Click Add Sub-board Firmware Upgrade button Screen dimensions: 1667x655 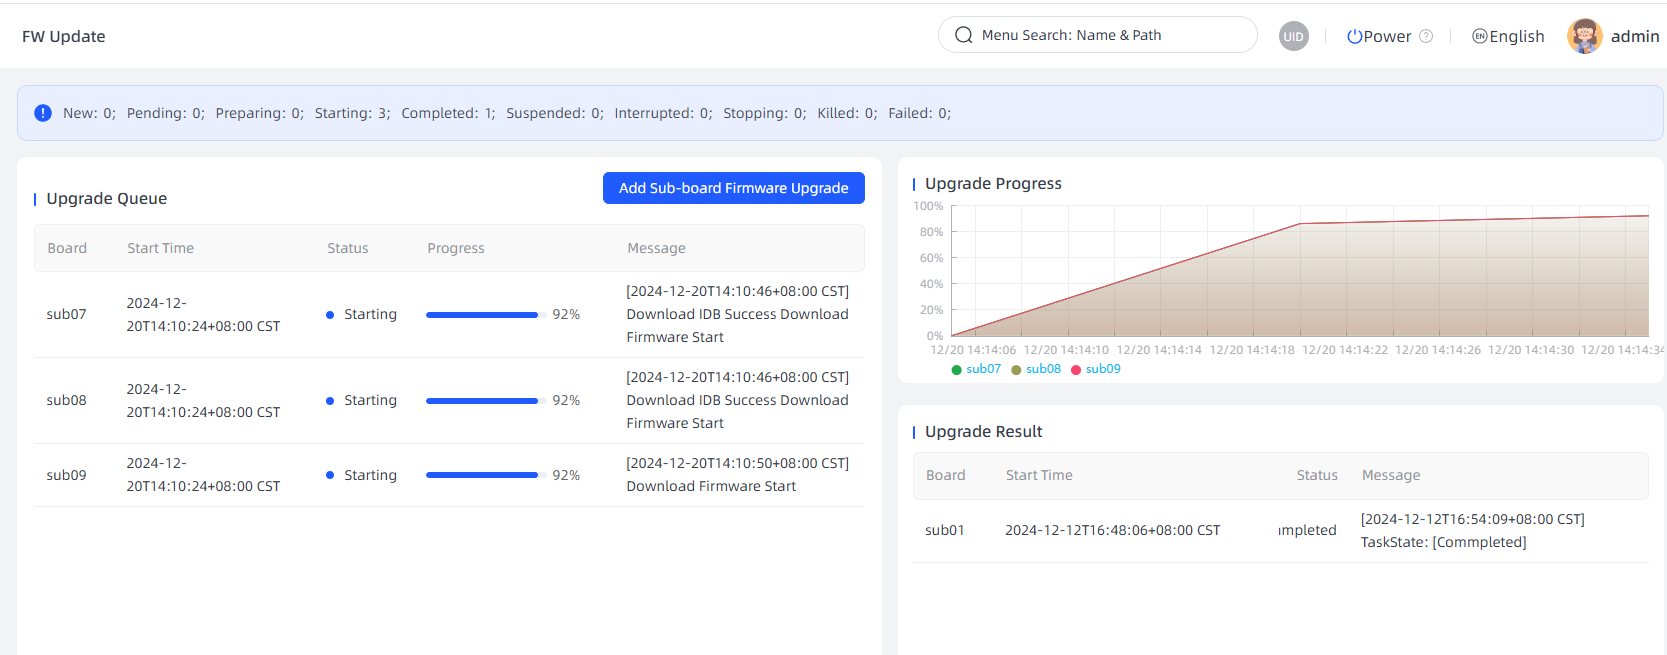(734, 188)
